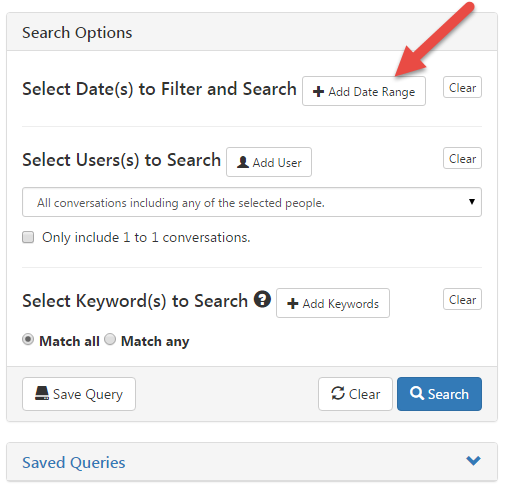Select the Match all radio option
The height and width of the screenshot is (495, 507).
(x=28, y=340)
